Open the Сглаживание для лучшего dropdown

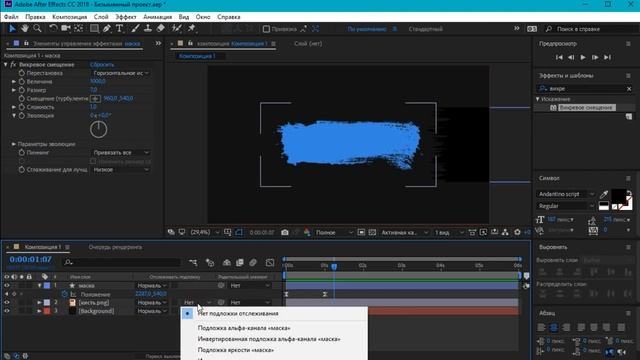(121, 170)
